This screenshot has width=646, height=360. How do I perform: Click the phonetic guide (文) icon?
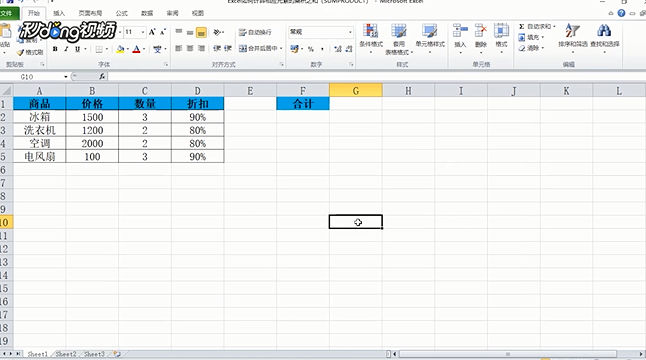157,49
